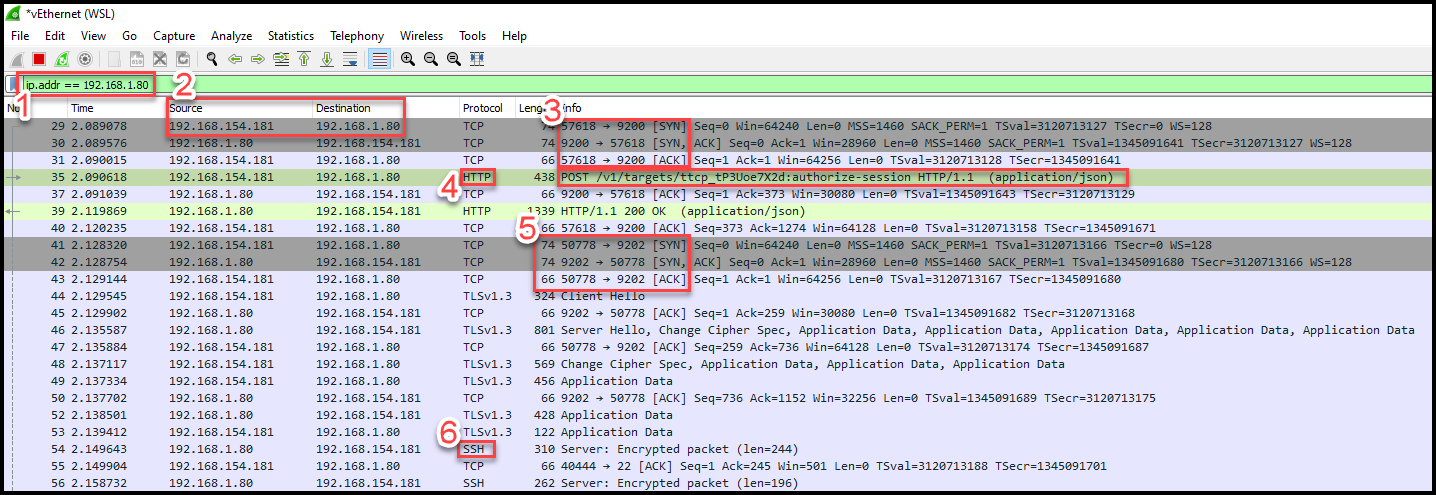1436x495 pixels.
Task: Click the Close capture file X icon
Action: (x=160, y=59)
